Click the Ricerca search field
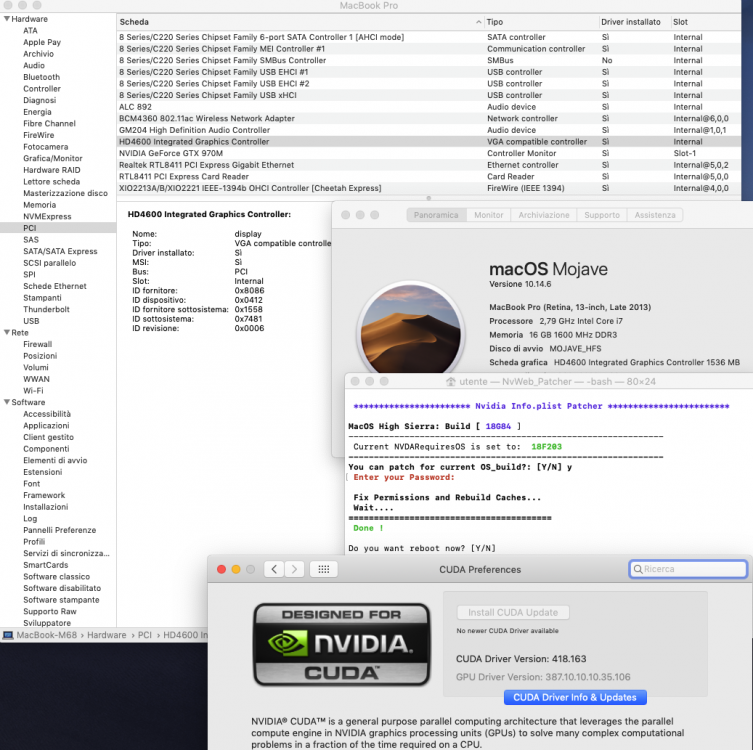 tap(688, 569)
